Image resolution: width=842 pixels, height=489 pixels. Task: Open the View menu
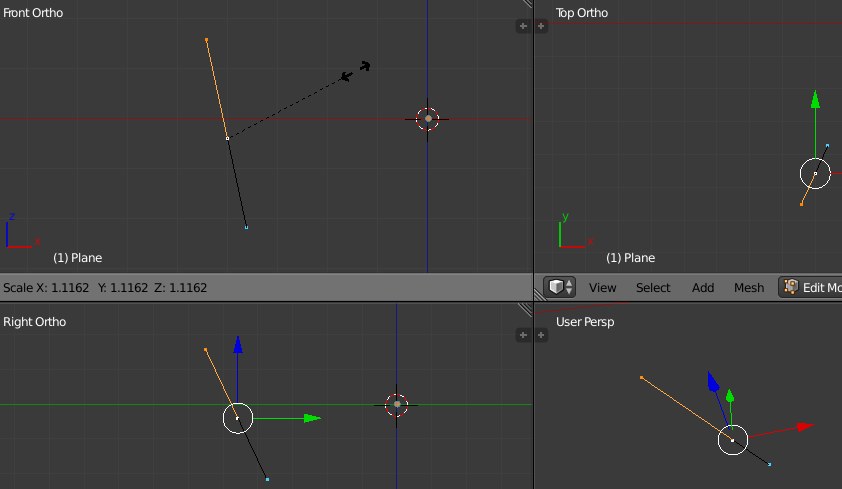click(x=602, y=288)
